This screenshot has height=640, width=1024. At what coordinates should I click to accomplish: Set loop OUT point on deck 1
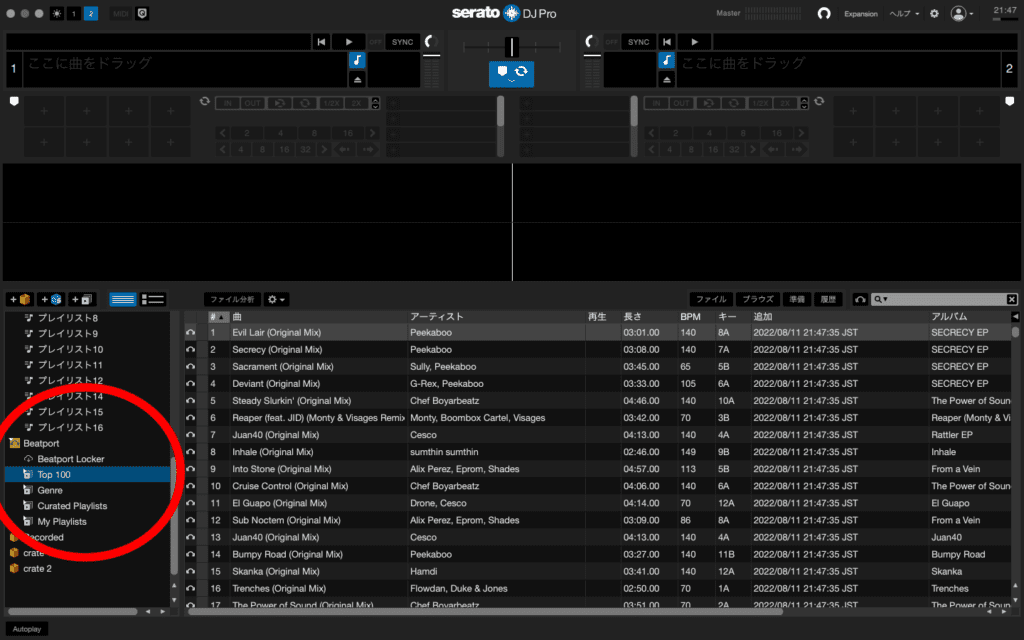252,103
